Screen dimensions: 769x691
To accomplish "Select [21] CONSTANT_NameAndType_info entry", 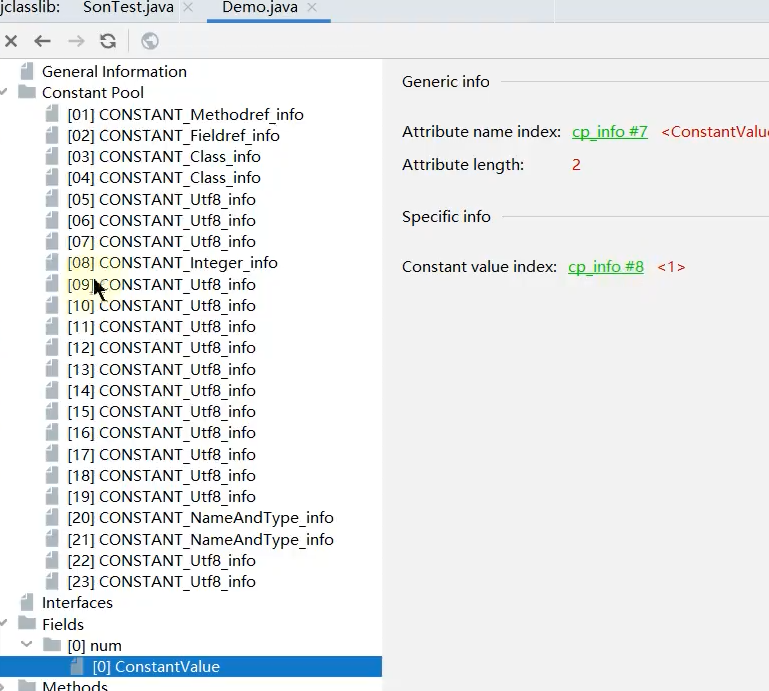I will pos(201,540).
